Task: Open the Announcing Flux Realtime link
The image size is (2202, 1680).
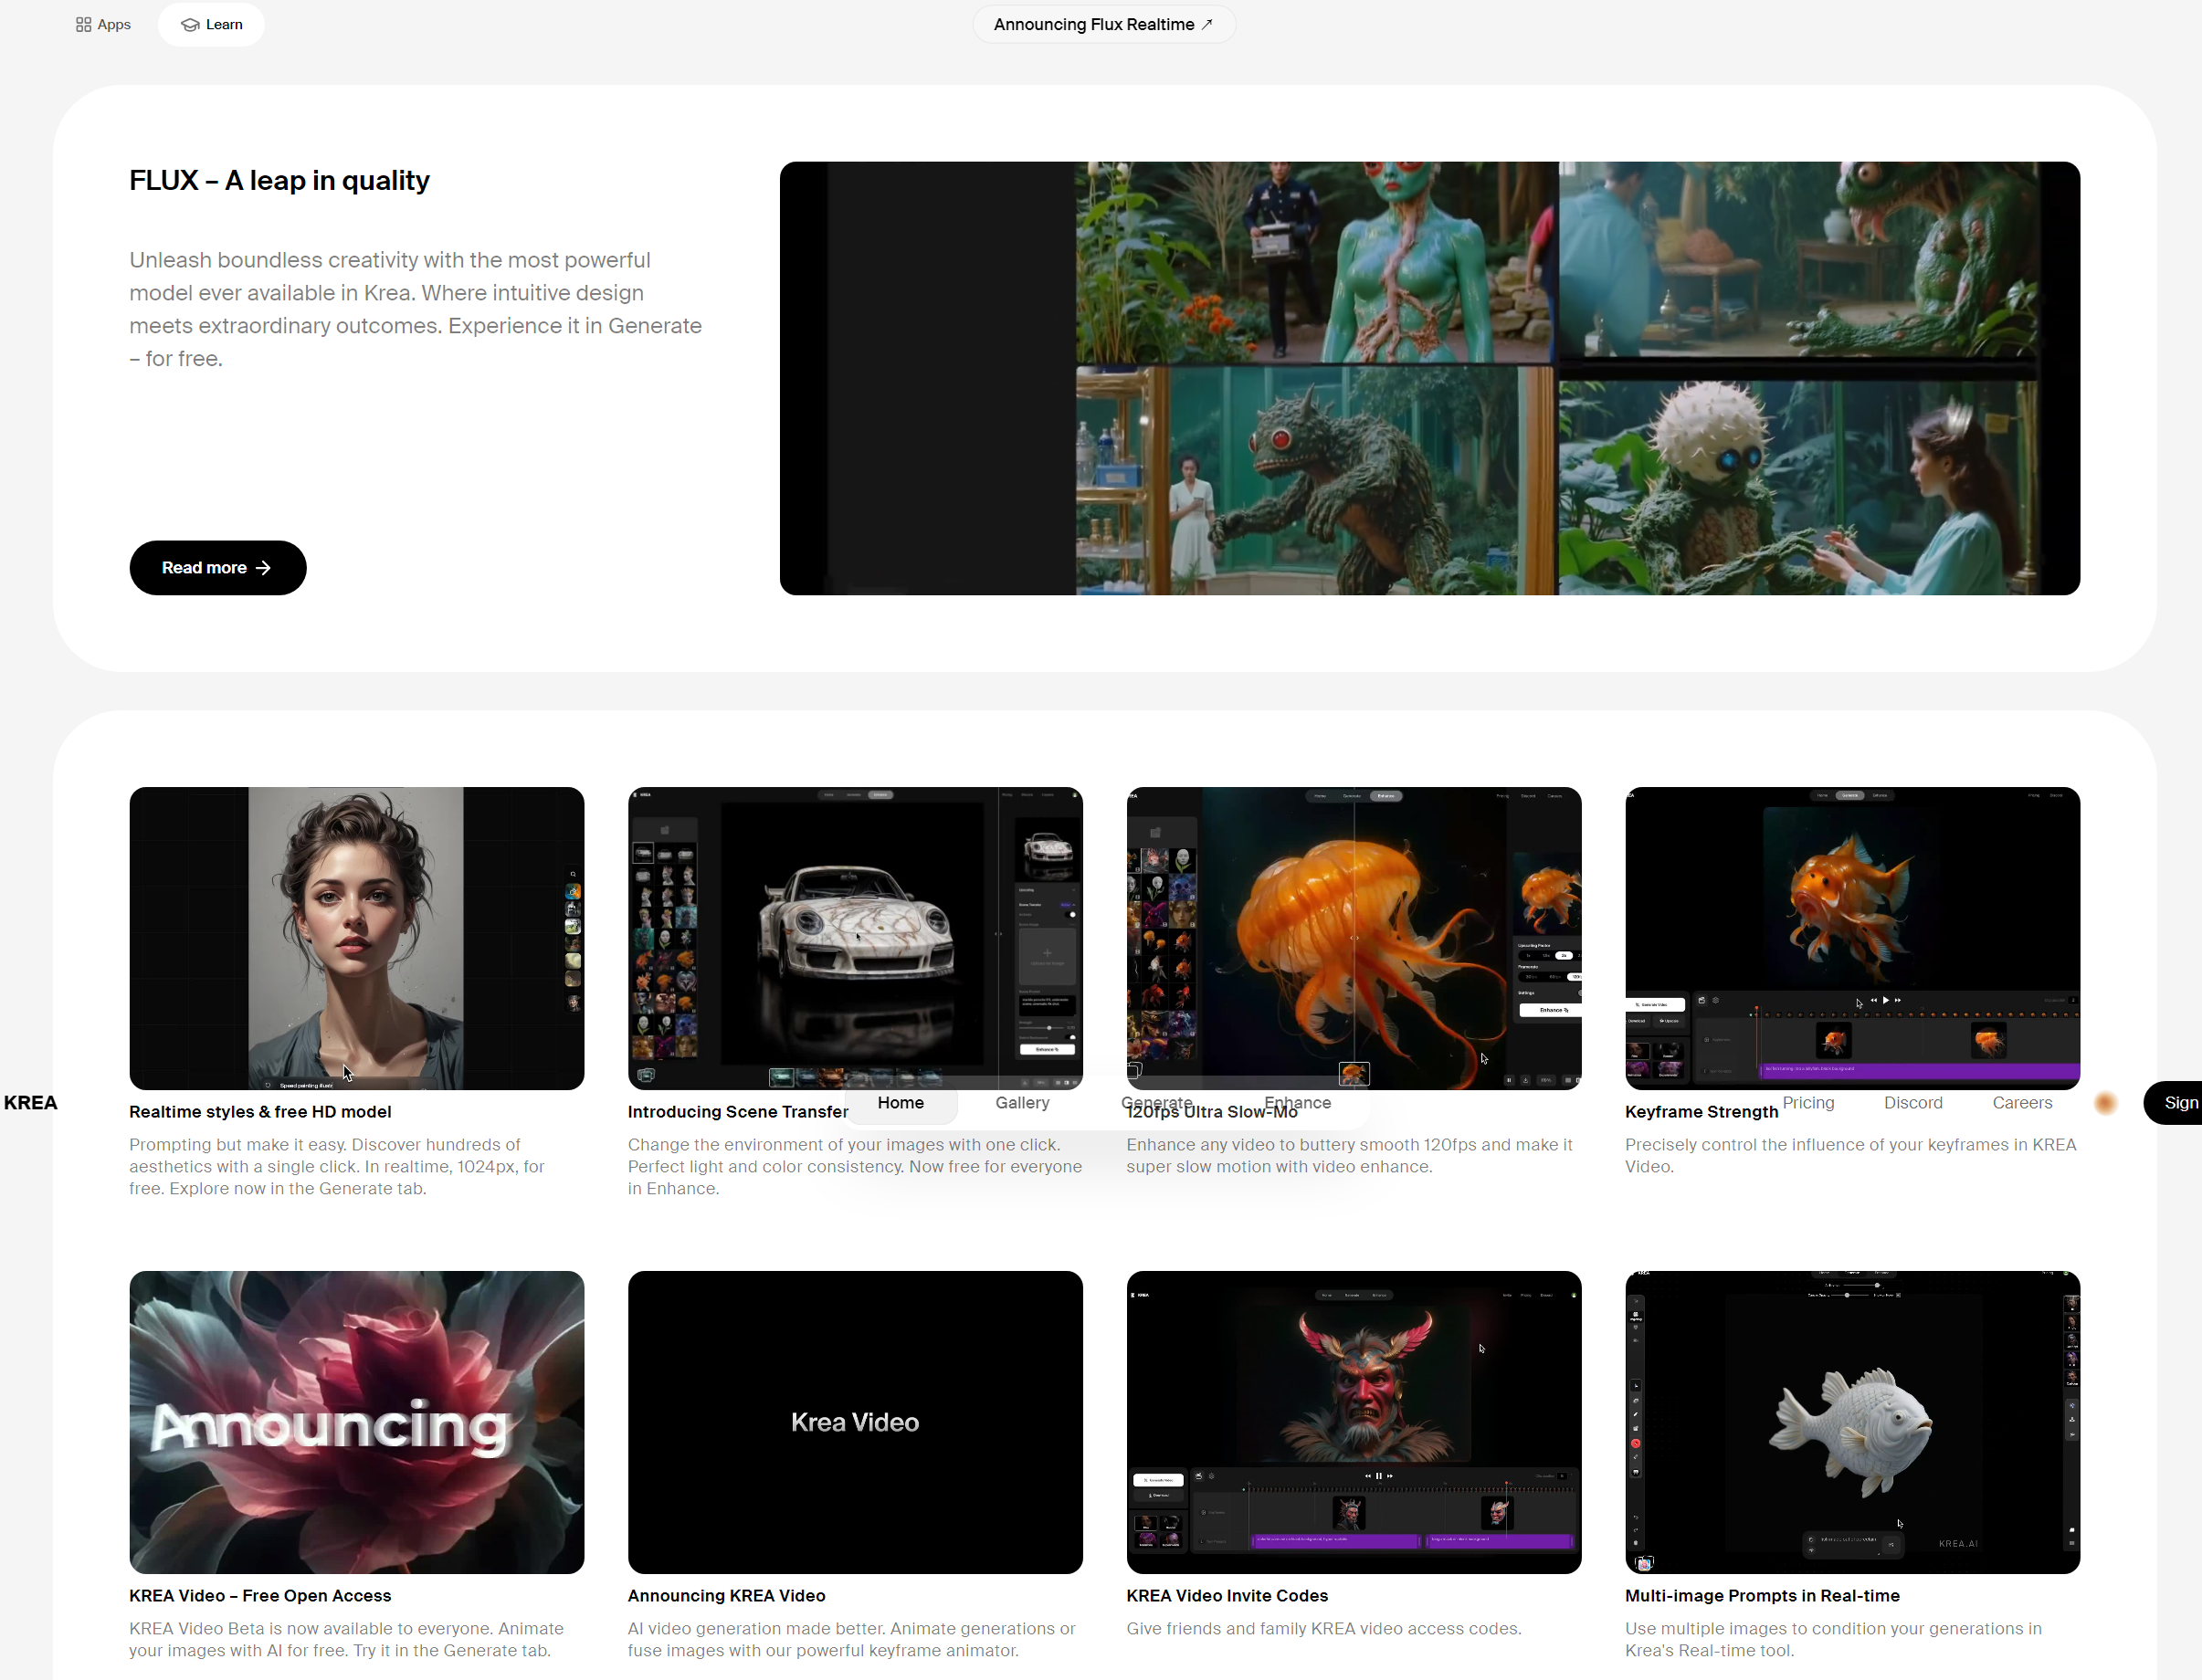Action: (x=1103, y=24)
